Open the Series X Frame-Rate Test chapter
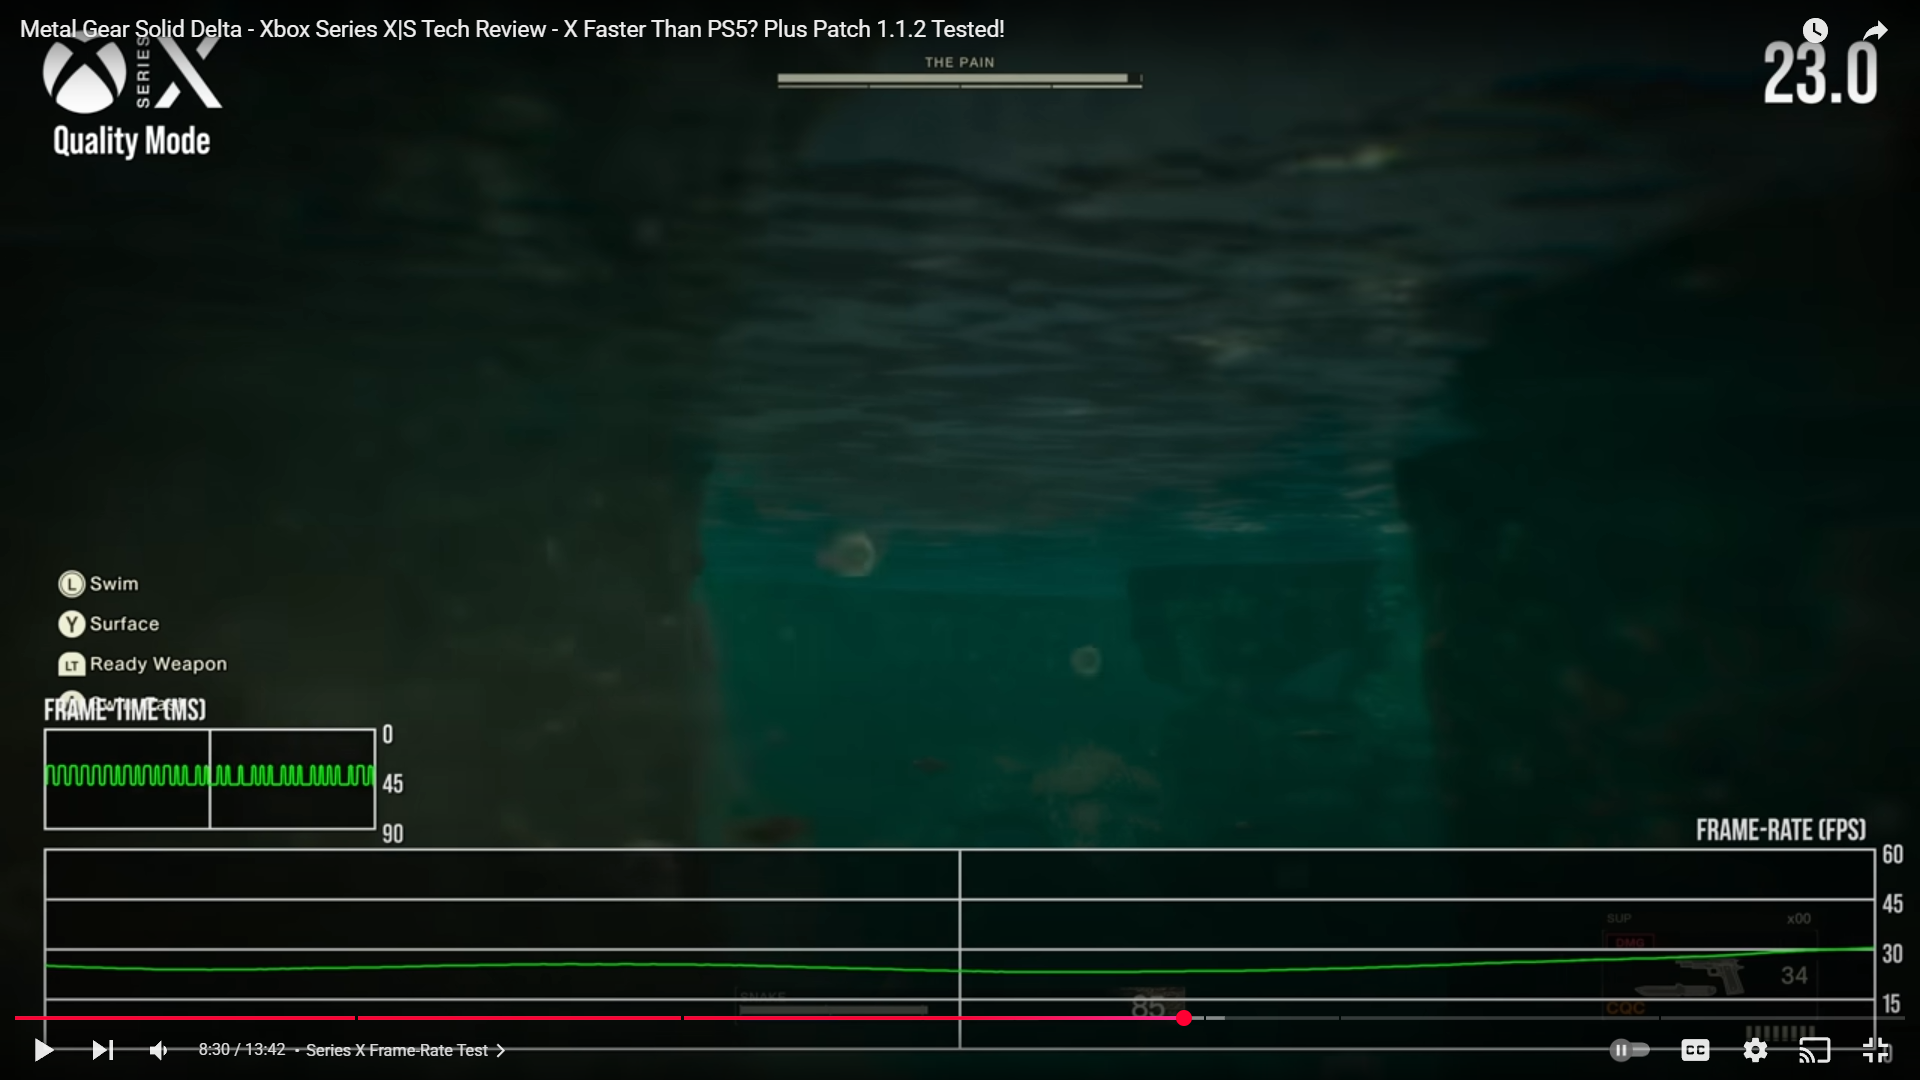Viewport: 1920px width, 1080px height. click(x=405, y=1050)
